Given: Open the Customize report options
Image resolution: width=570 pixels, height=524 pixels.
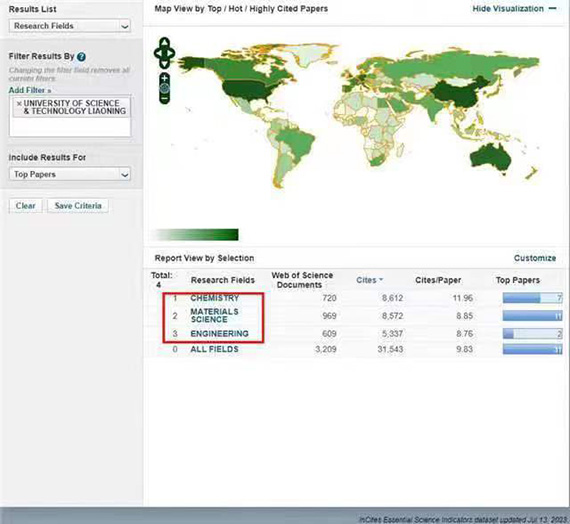Looking at the screenshot, I should pos(535,258).
